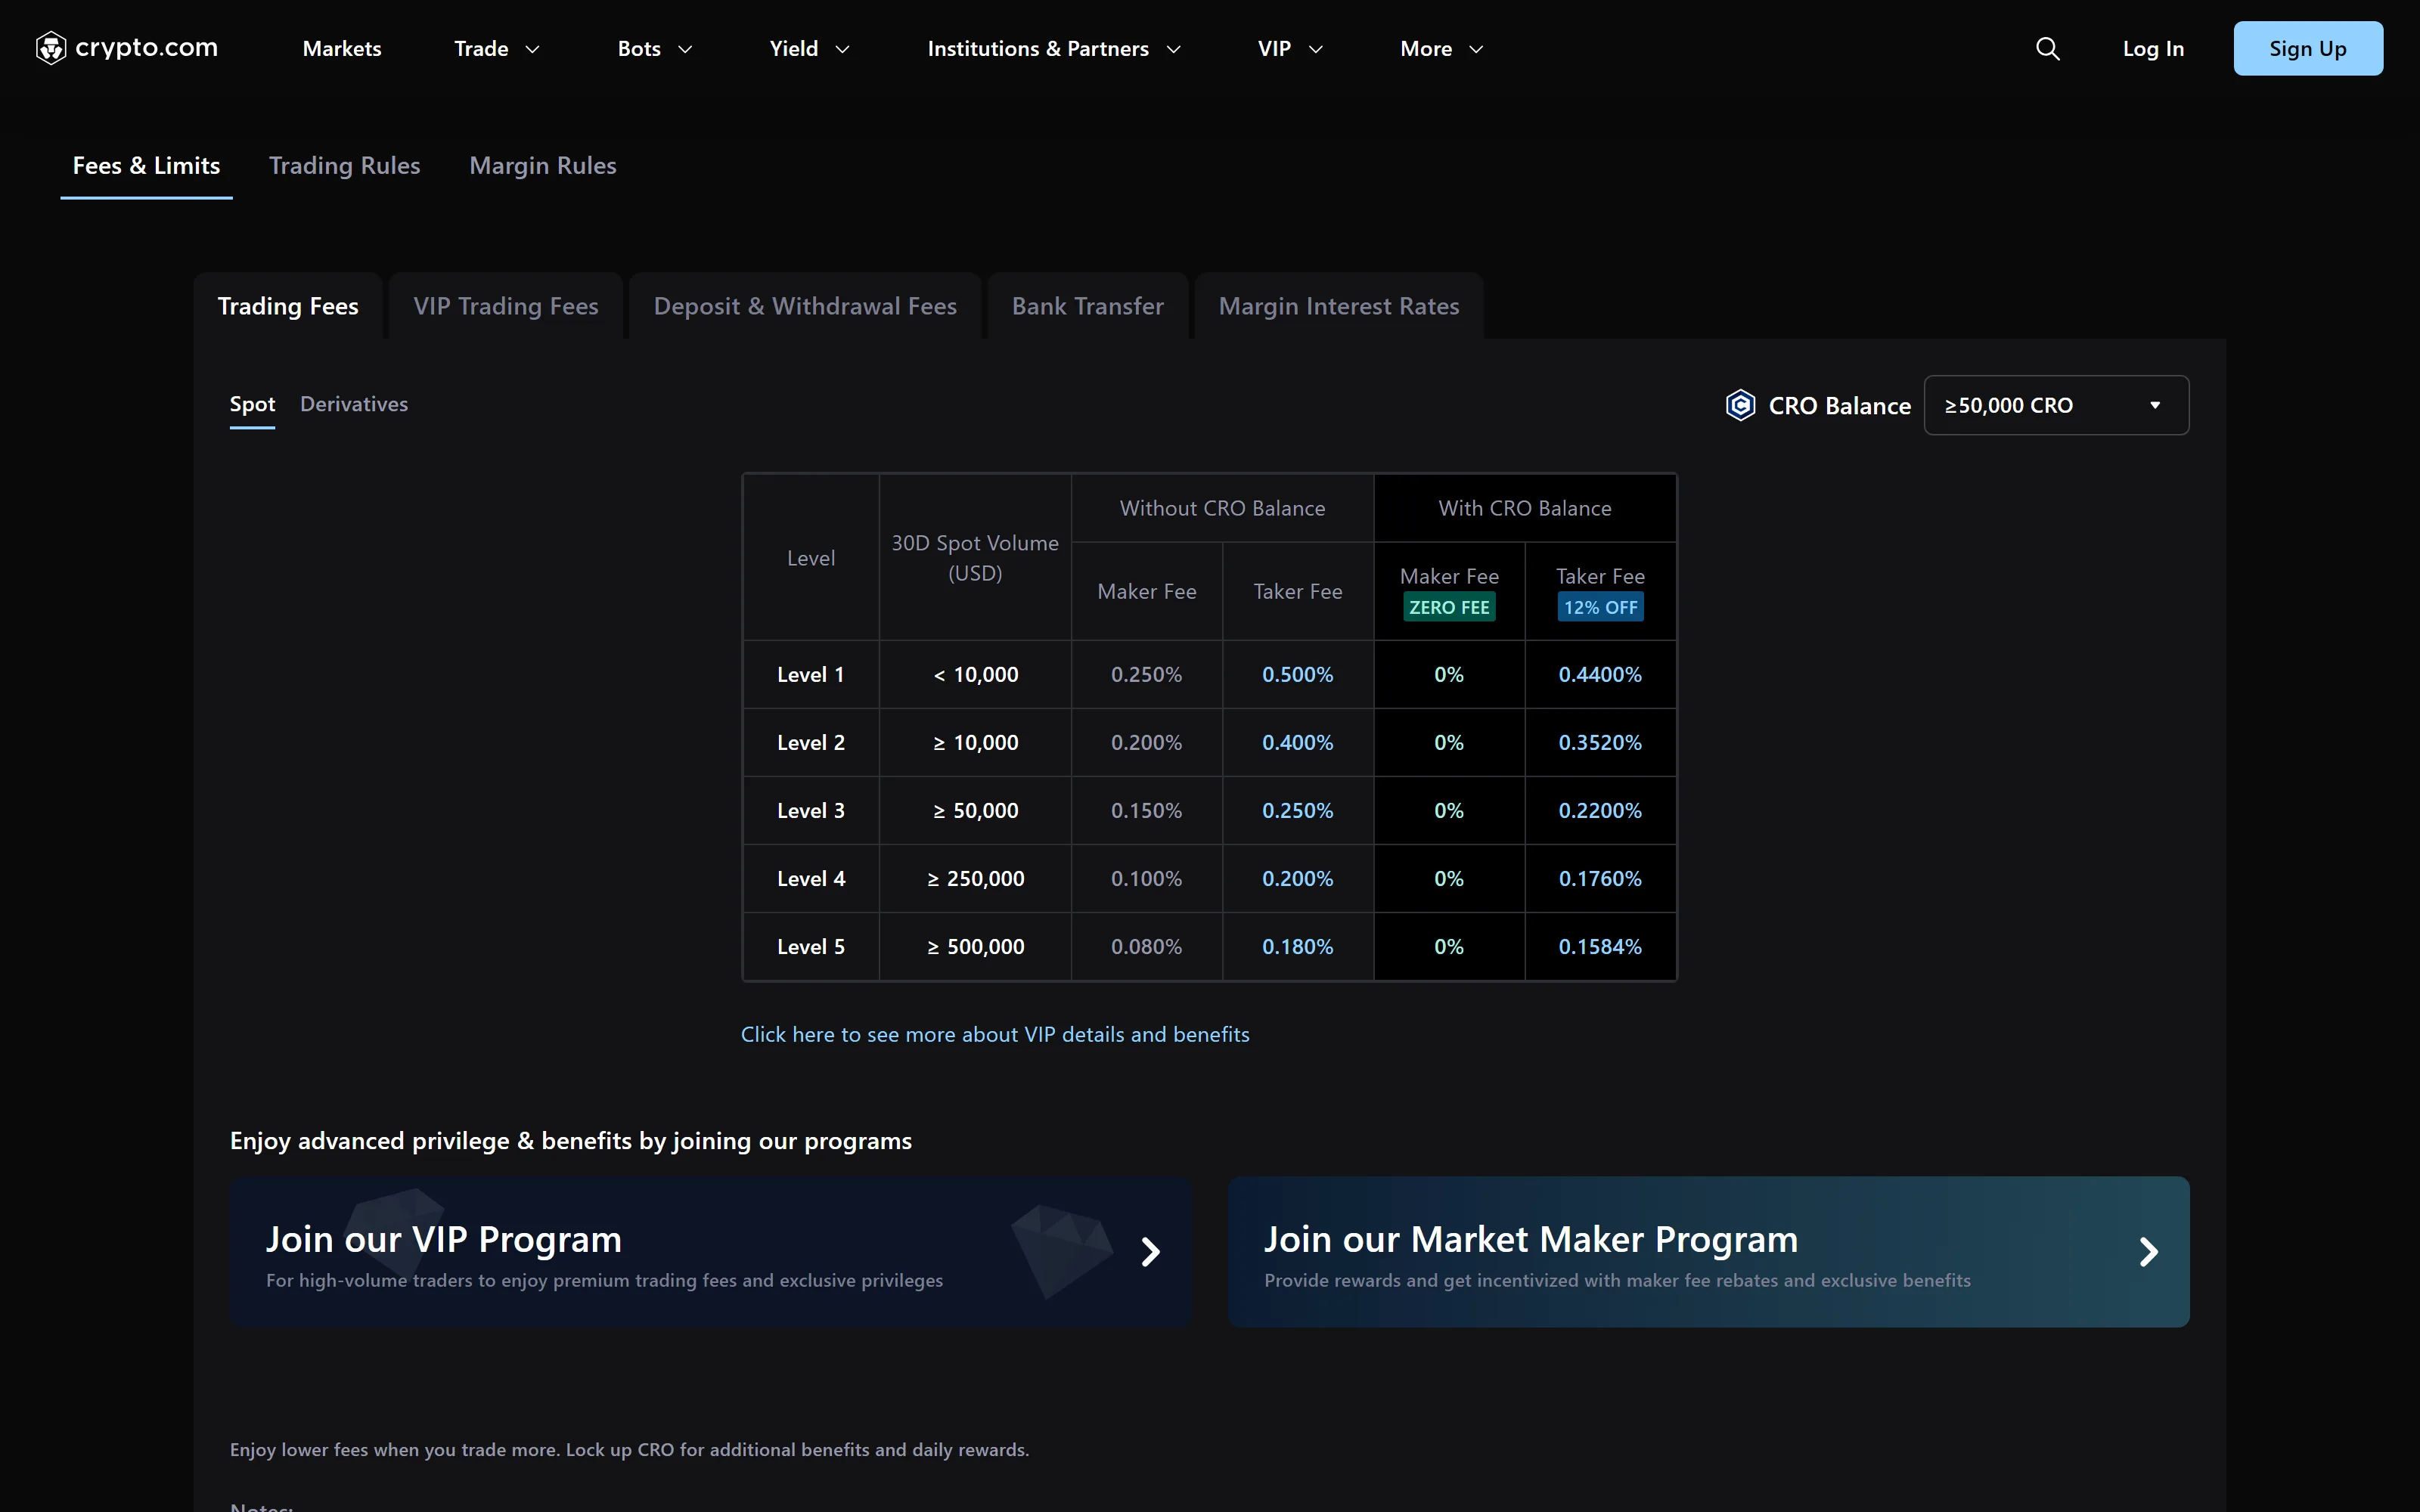2420x1512 pixels.
Task: Open the VIP Trading Fees tab
Action: point(506,306)
